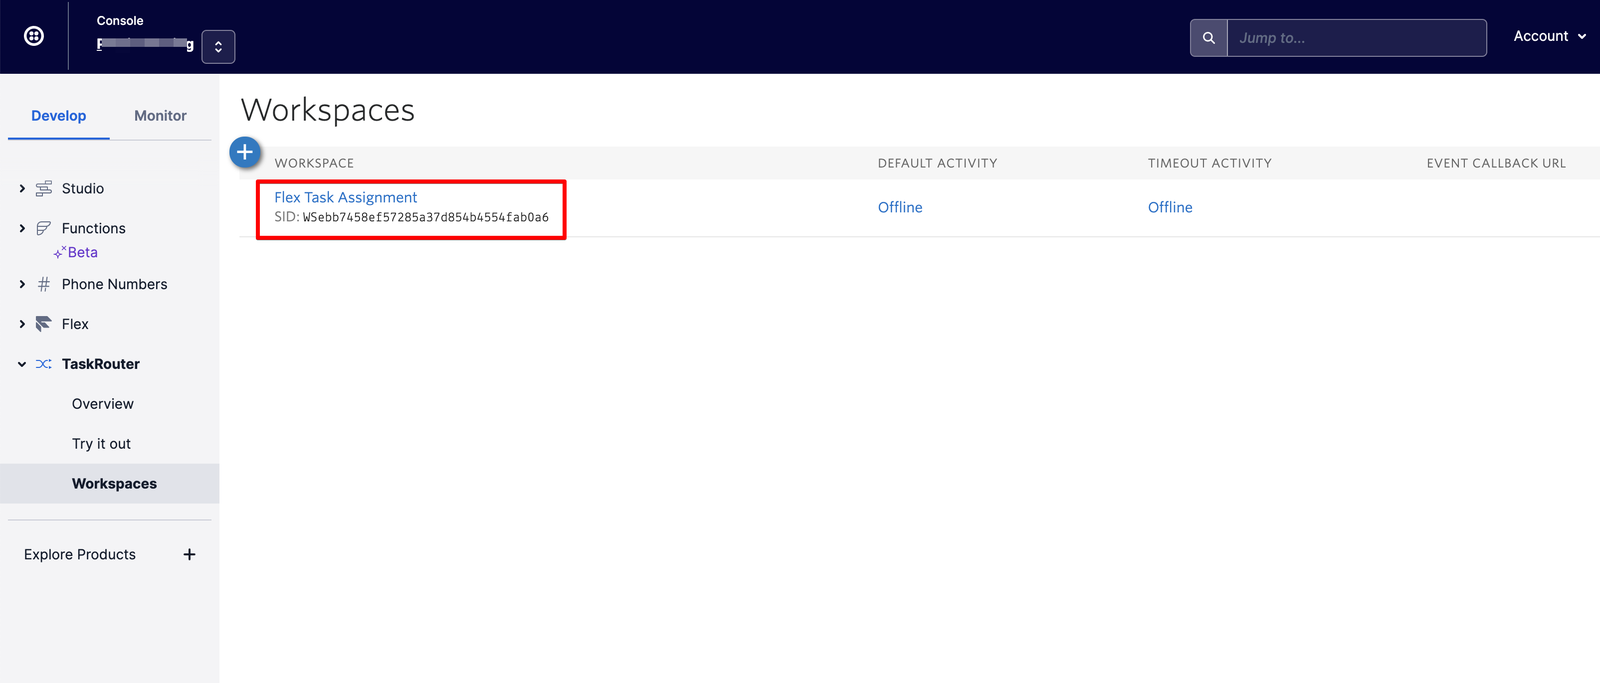
Task: Focus the Jump to search field
Action: click(x=1355, y=38)
